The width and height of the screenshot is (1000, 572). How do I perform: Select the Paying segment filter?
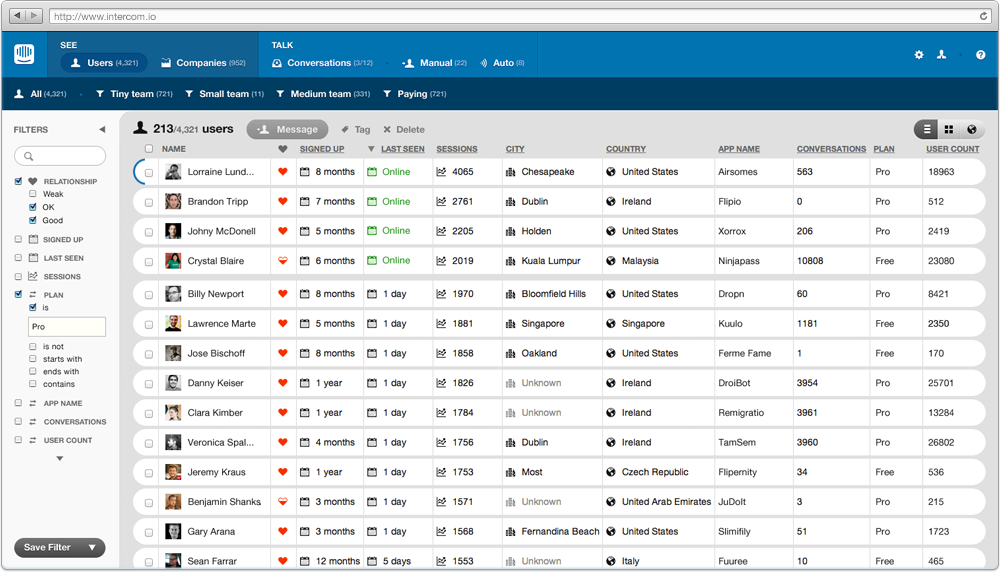pos(412,94)
